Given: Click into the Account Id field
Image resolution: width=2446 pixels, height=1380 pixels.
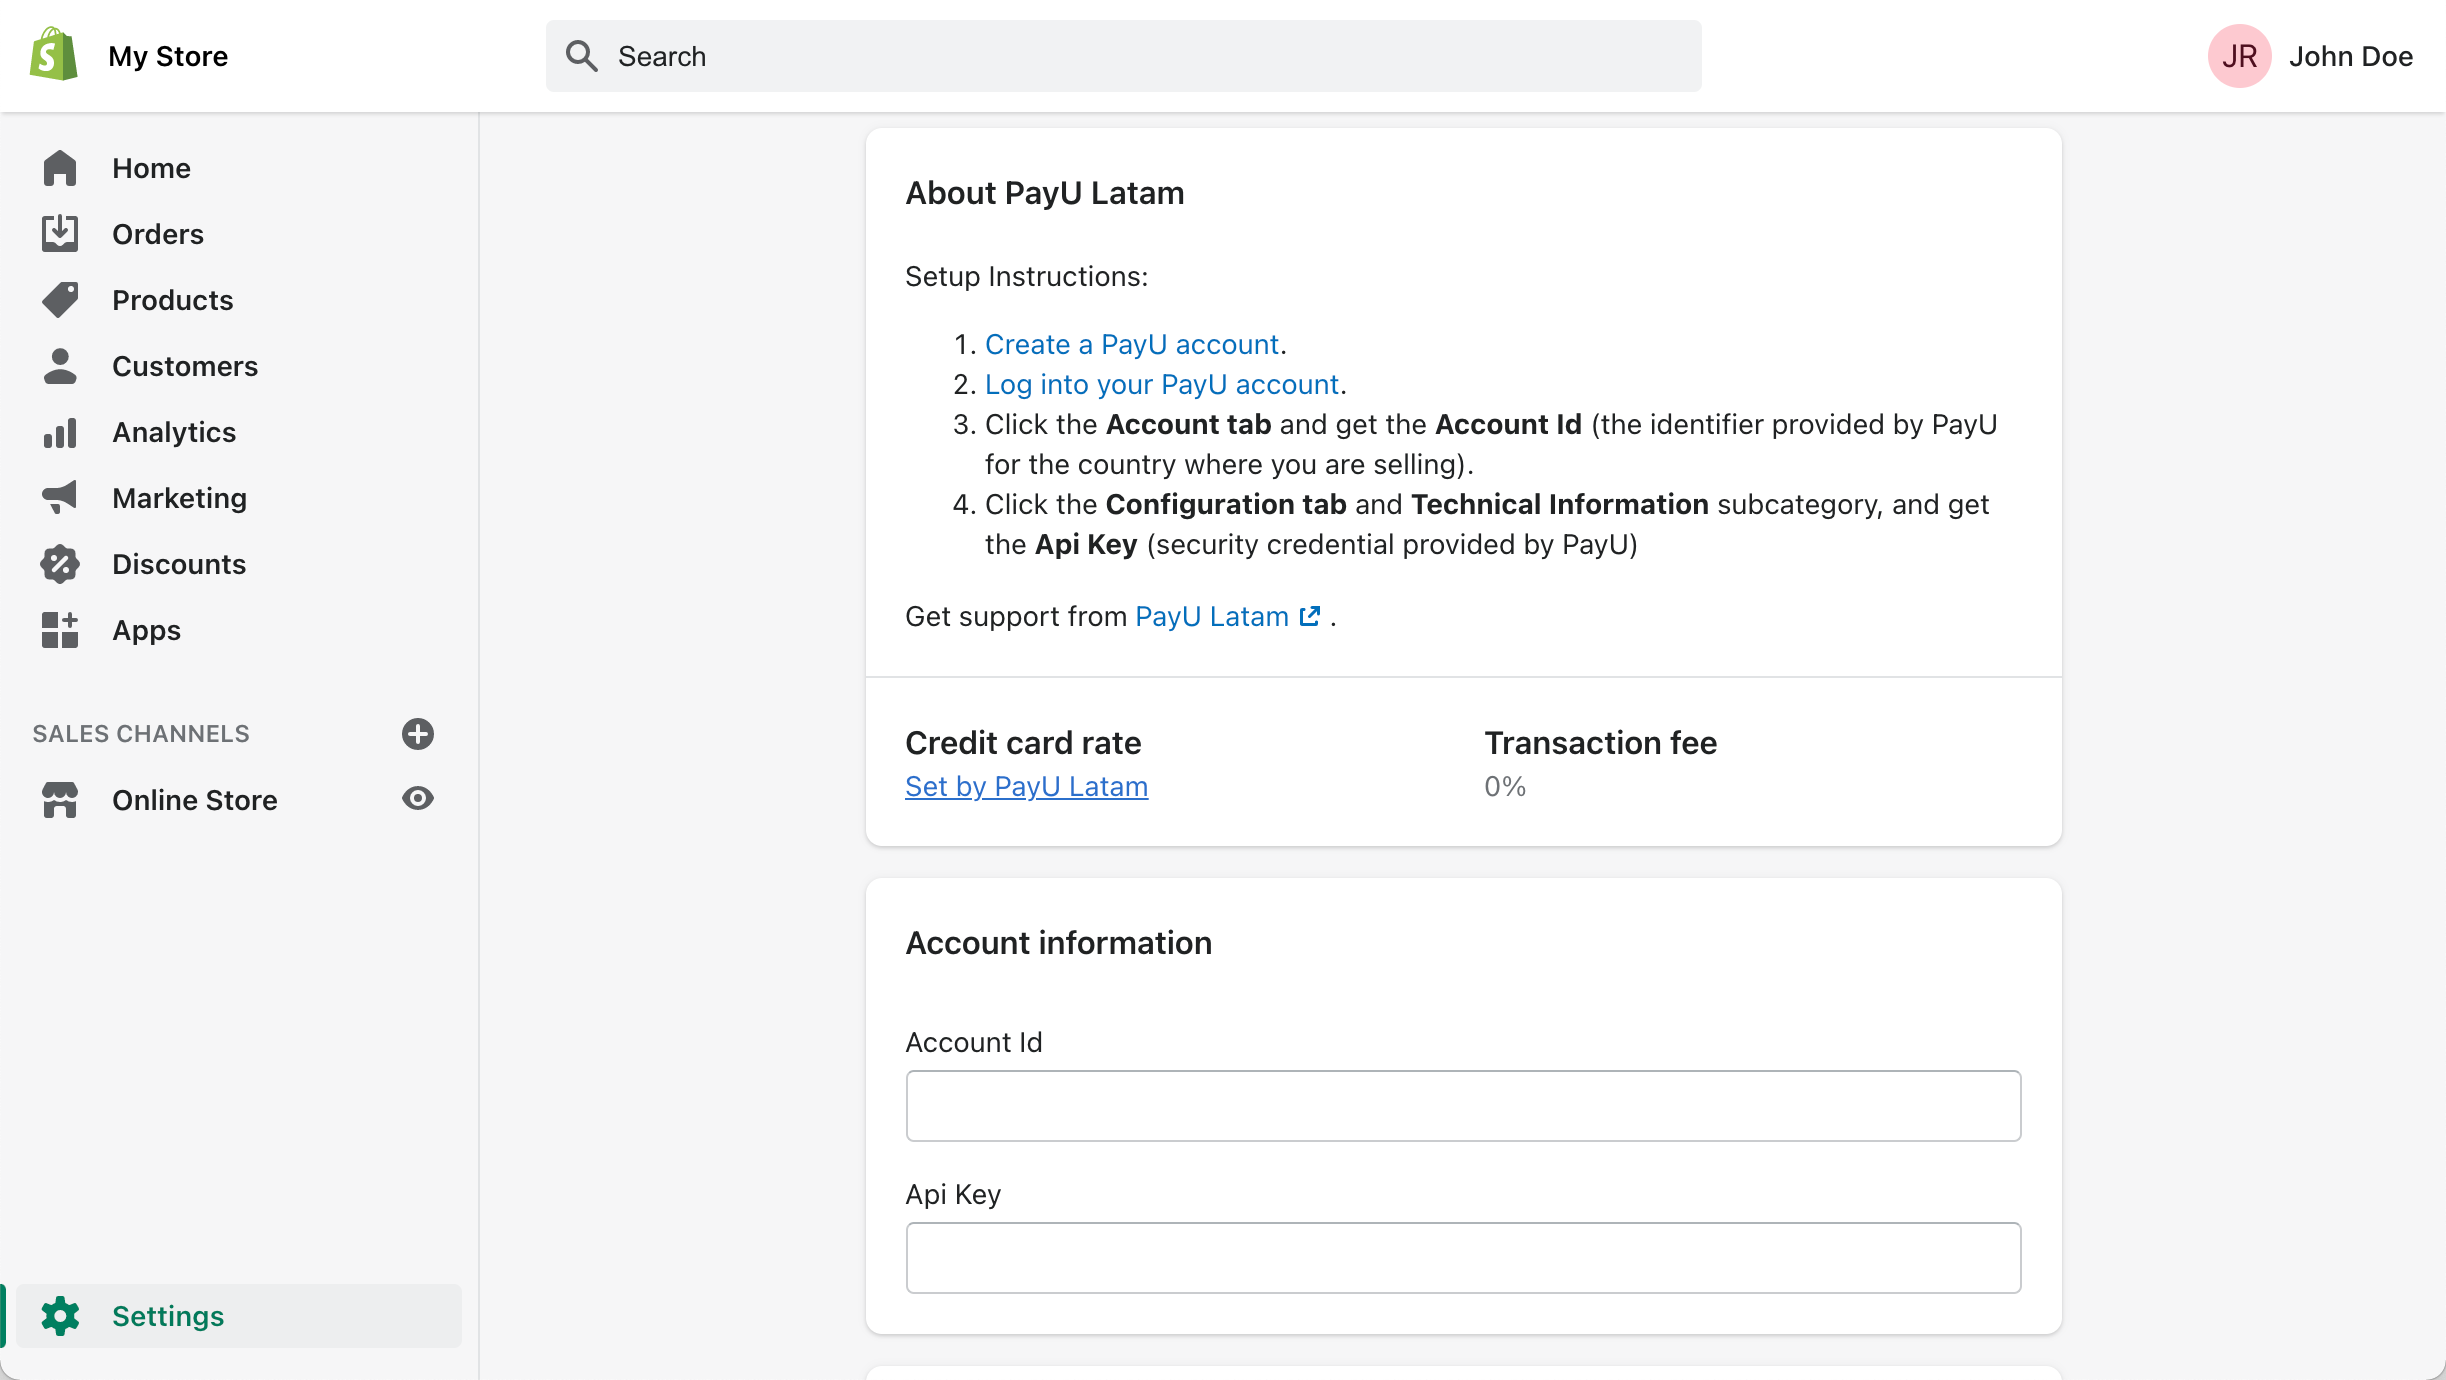Looking at the screenshot, I should point(1464,1106).
